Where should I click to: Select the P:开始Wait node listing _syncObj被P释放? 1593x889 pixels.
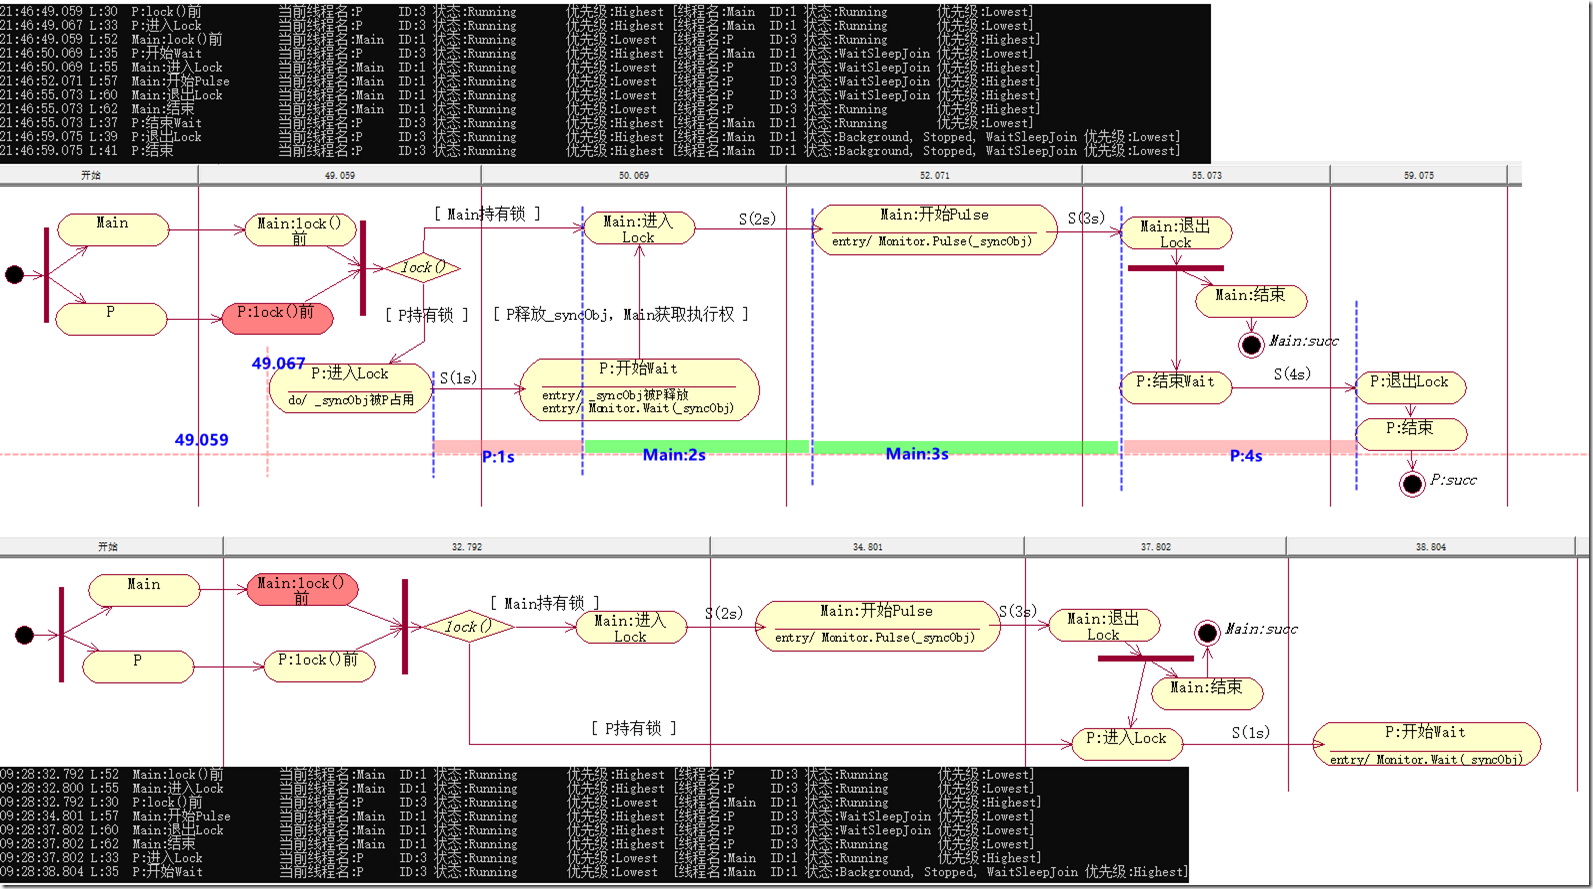[639, 390]
